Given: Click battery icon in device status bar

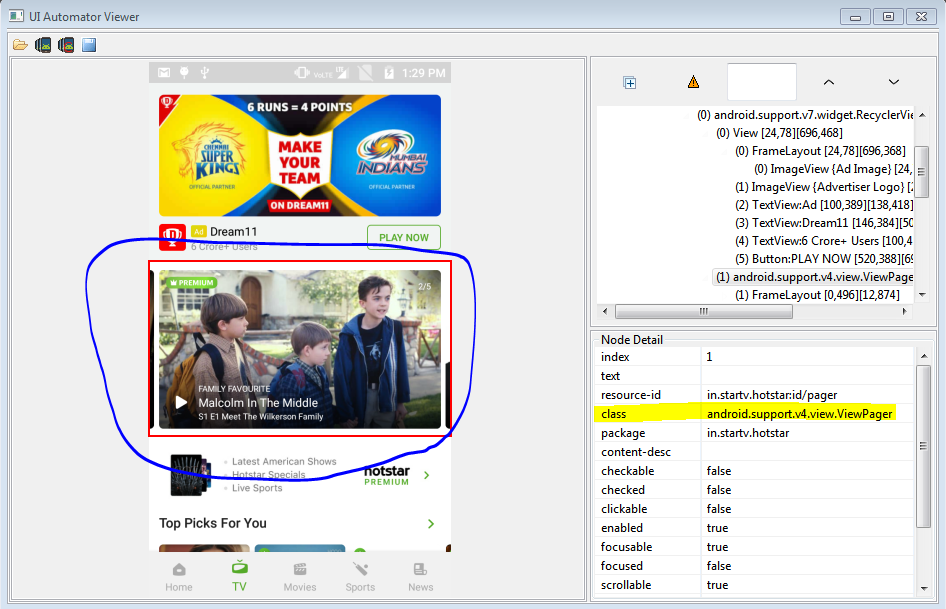Looking at the screenshot, I should click(389, 73).
